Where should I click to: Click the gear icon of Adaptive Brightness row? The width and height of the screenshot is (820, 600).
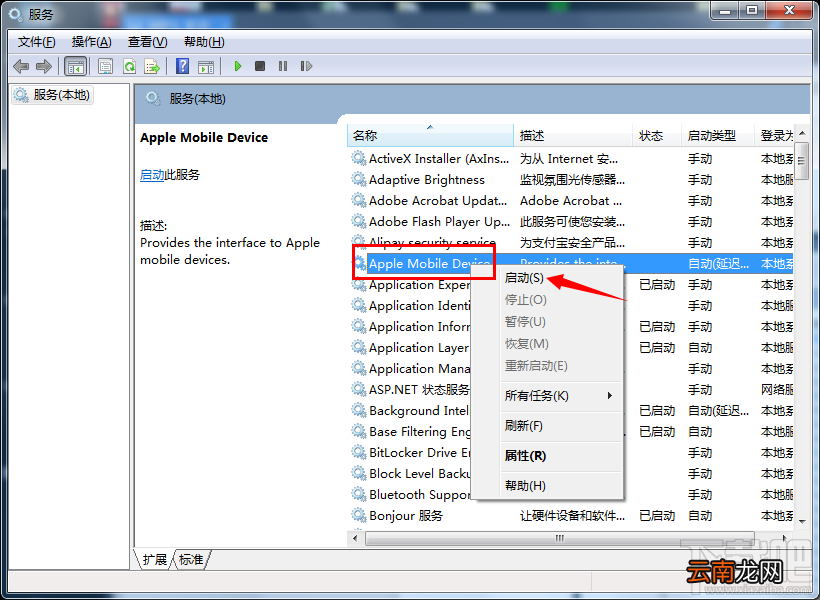[x=358, y=179]
